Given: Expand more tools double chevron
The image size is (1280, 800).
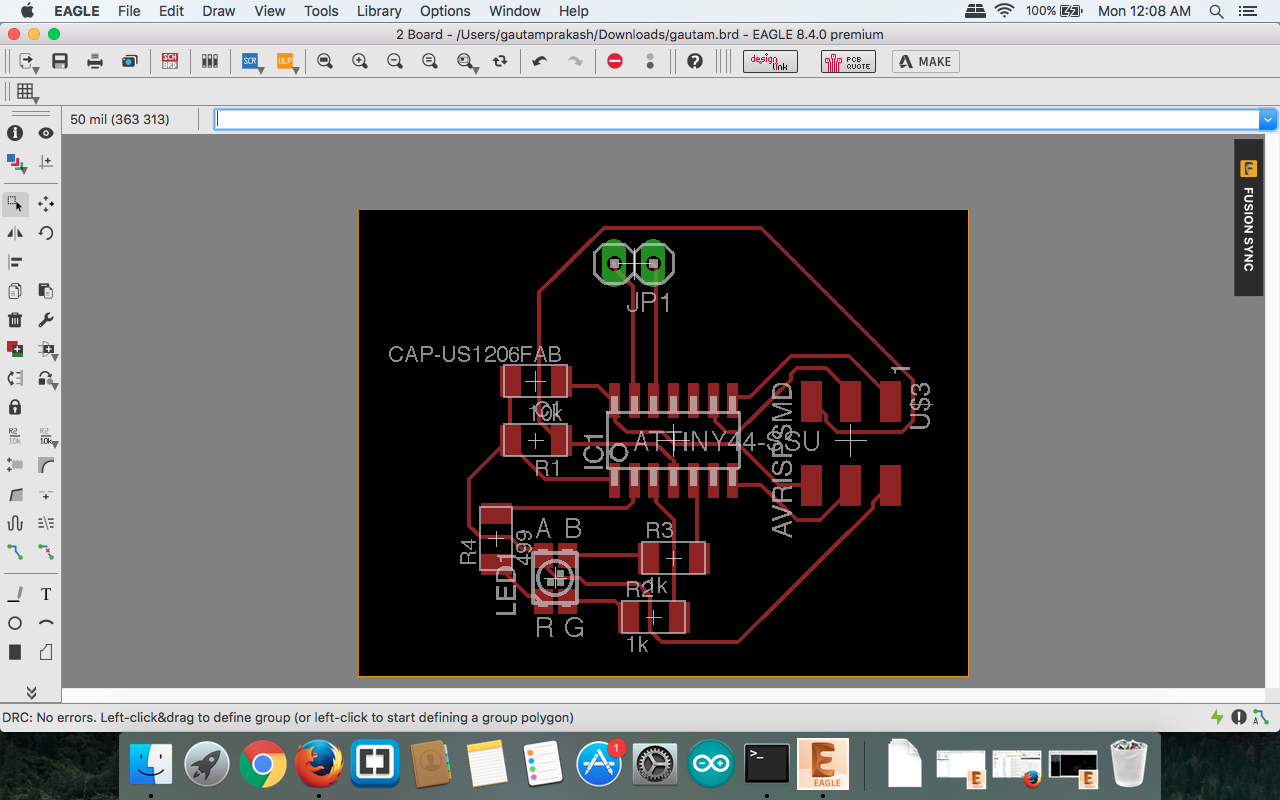Looking at the screenshot, I should click(x=31, y=692).
